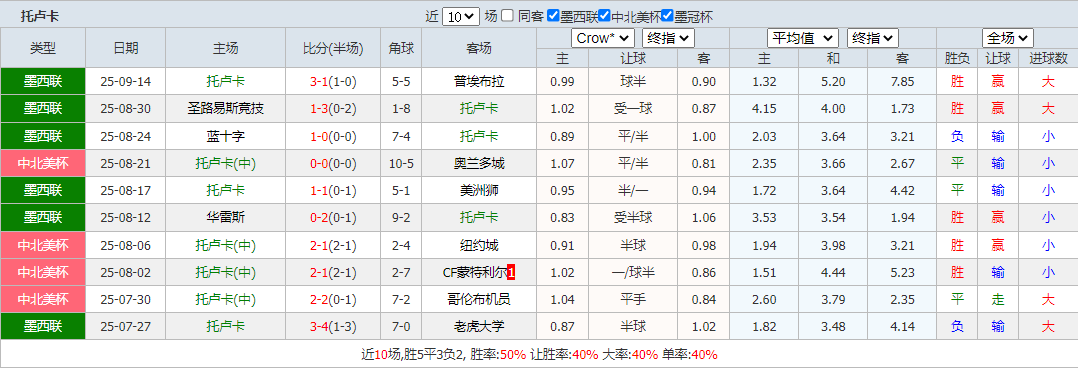Open team 纽约城
Viewport: 1078px width, 371px height.
pyautogui.click(x=479, y=245)
